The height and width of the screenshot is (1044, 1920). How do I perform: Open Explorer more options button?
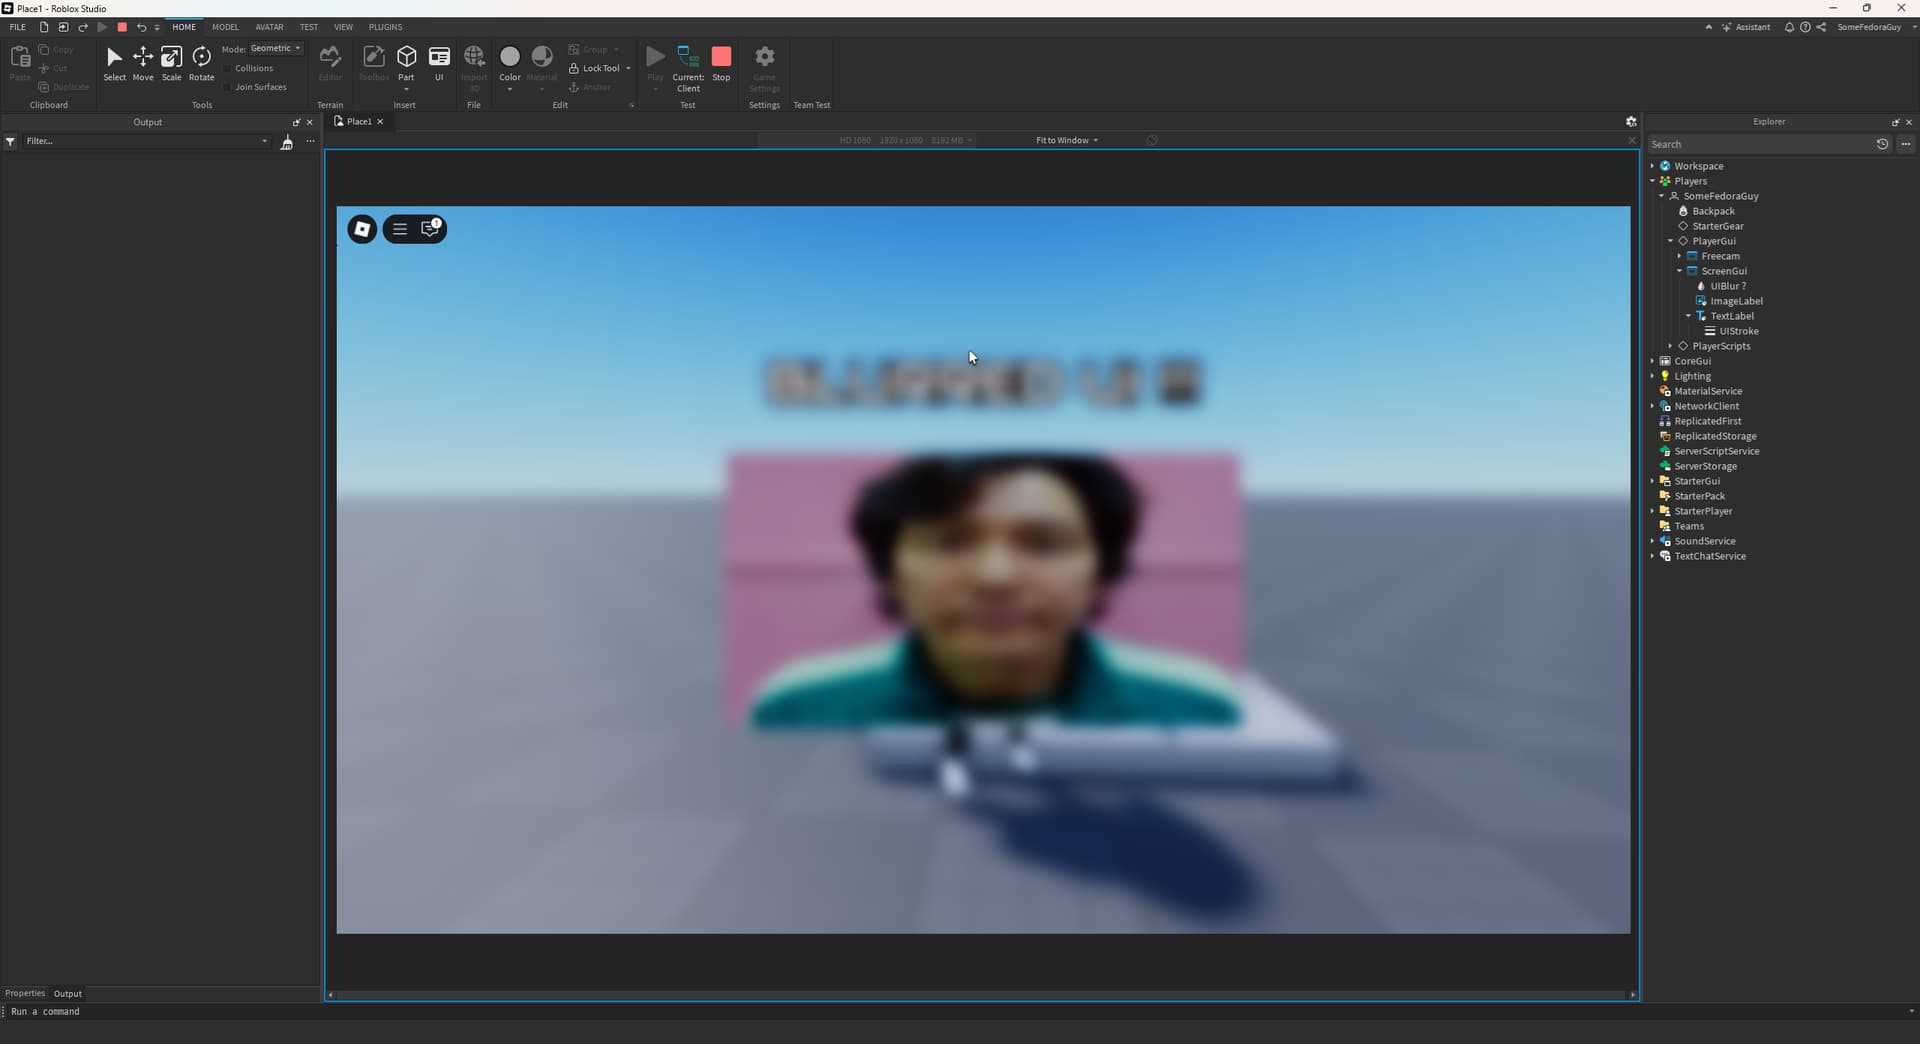[1906, 144]
